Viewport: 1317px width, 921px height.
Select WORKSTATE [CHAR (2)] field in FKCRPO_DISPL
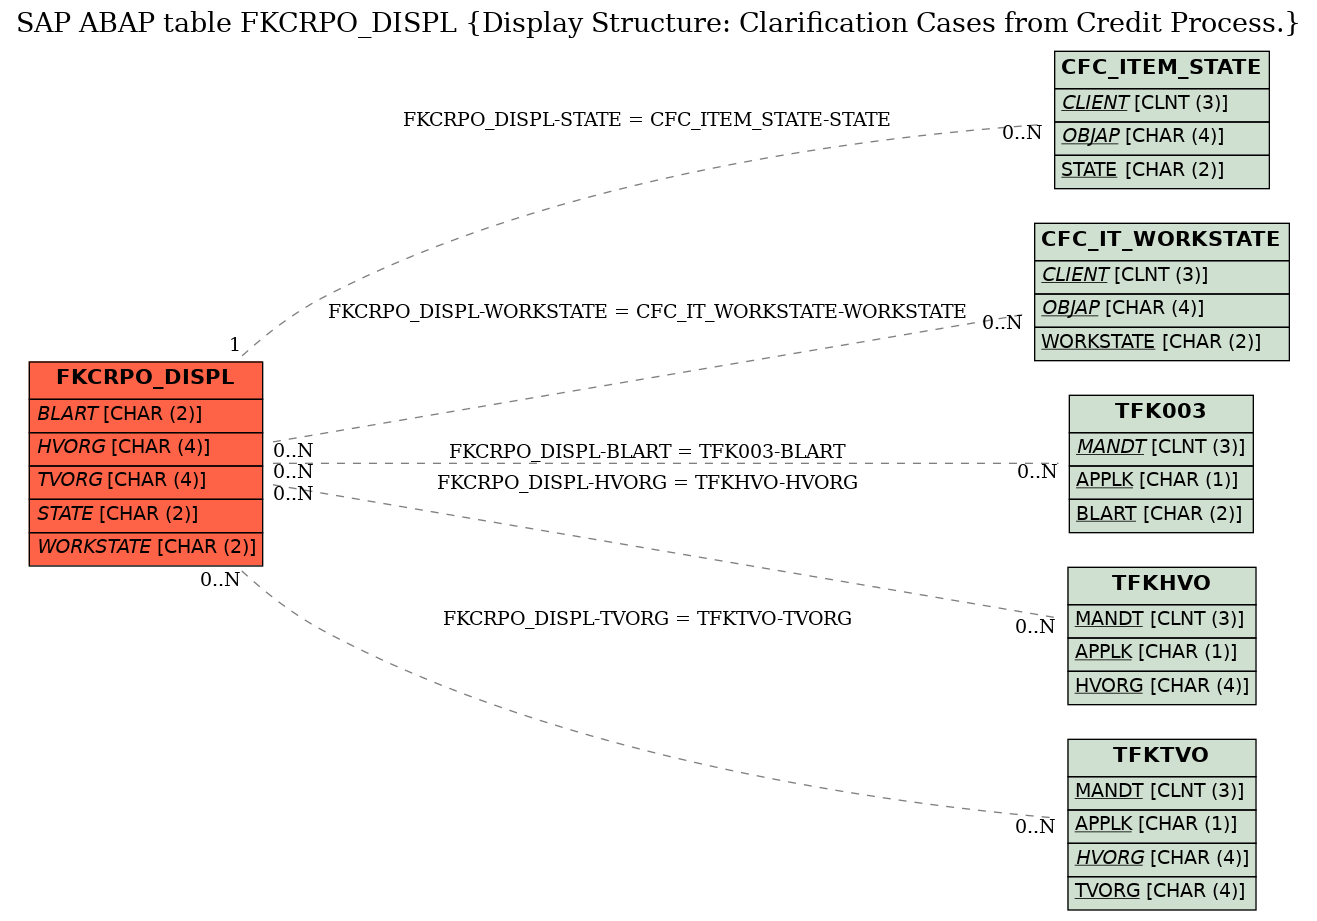click(146, 548)
